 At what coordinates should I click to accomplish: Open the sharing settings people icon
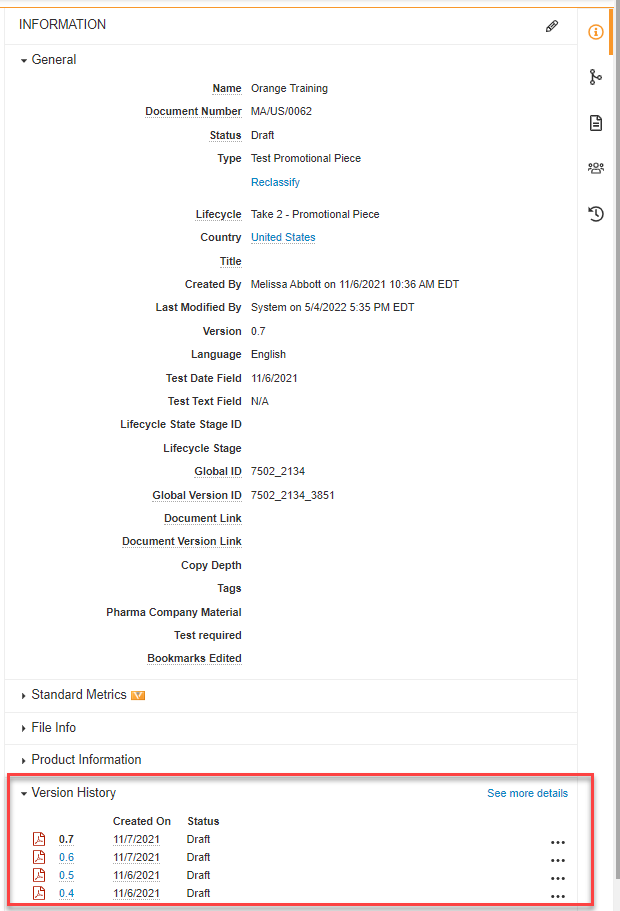point(596,168)
